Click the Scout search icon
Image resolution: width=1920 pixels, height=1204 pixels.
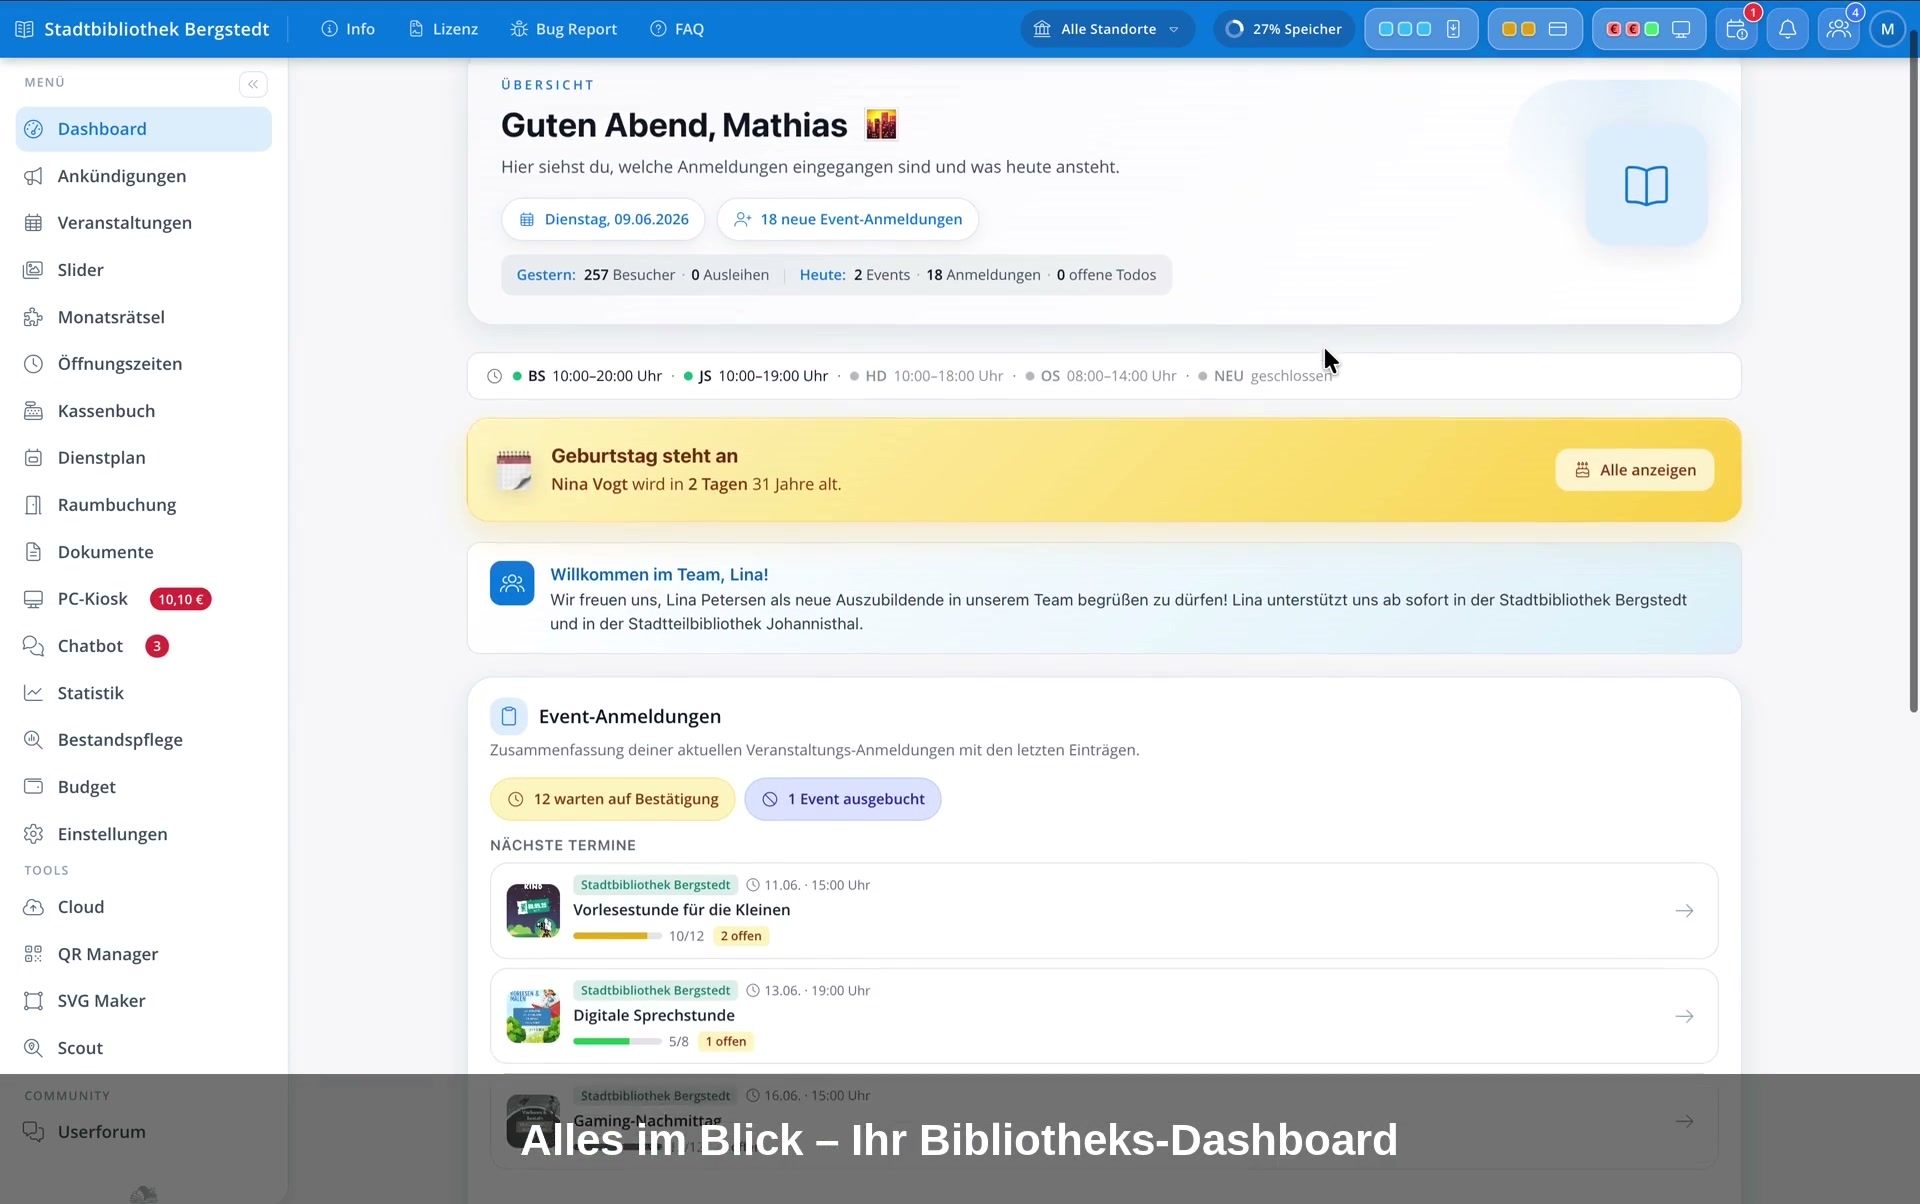(33, 1048)
